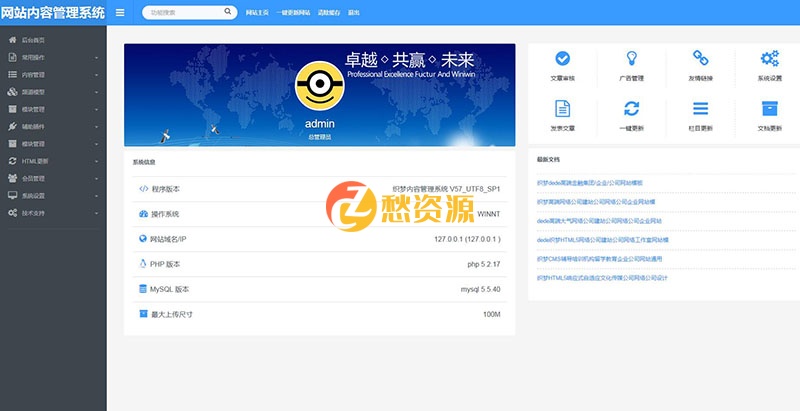Open the 网络工作室 HTML5 document link
This screenshot has width=800, height=411.
pyautogui.click(x=603, y=240)
